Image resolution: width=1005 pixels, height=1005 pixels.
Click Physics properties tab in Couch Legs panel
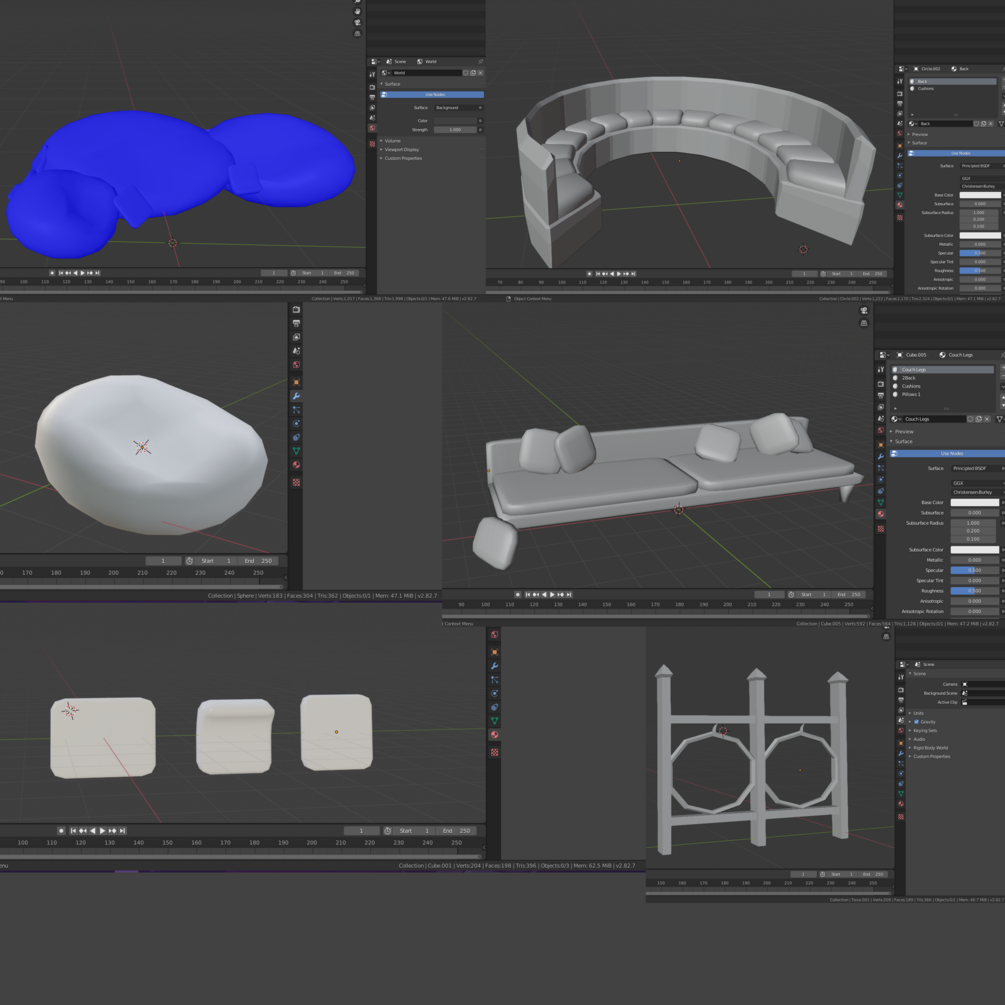point(881,479)
